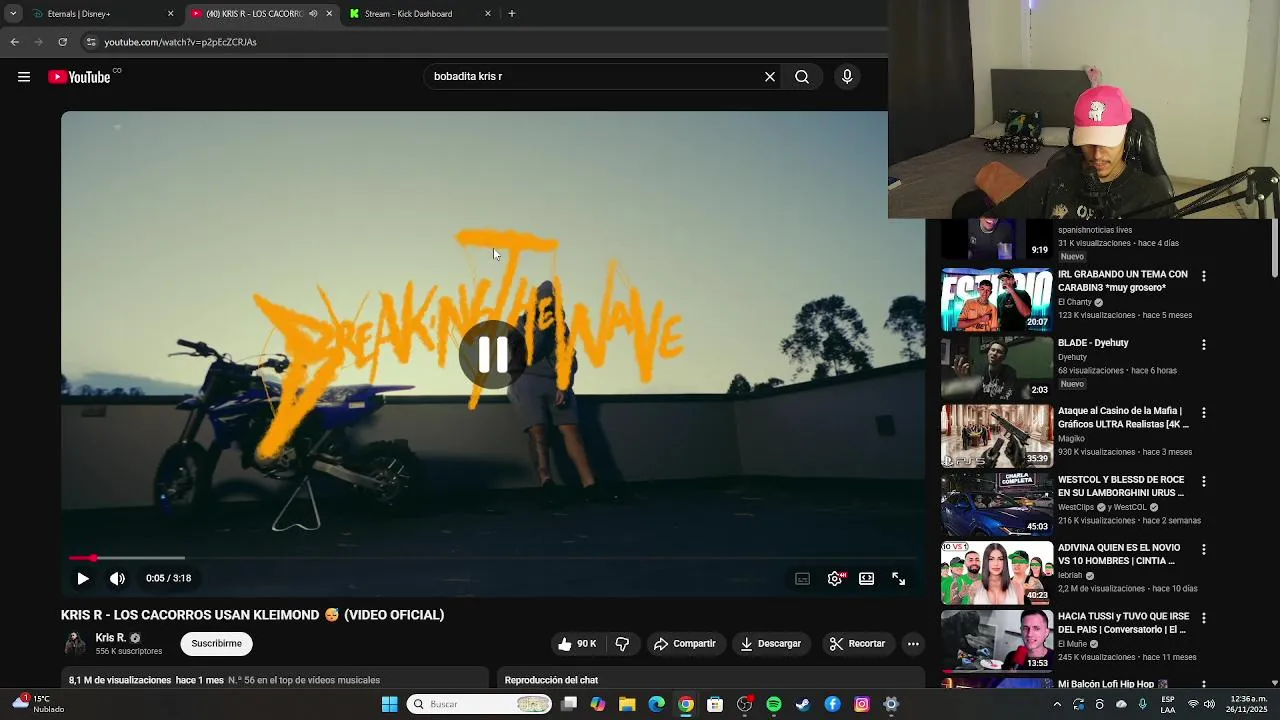Viewport: 1280px width, 720px height.
Task: Submit search with the magnifier icon
Action: (x=802, y=77)
